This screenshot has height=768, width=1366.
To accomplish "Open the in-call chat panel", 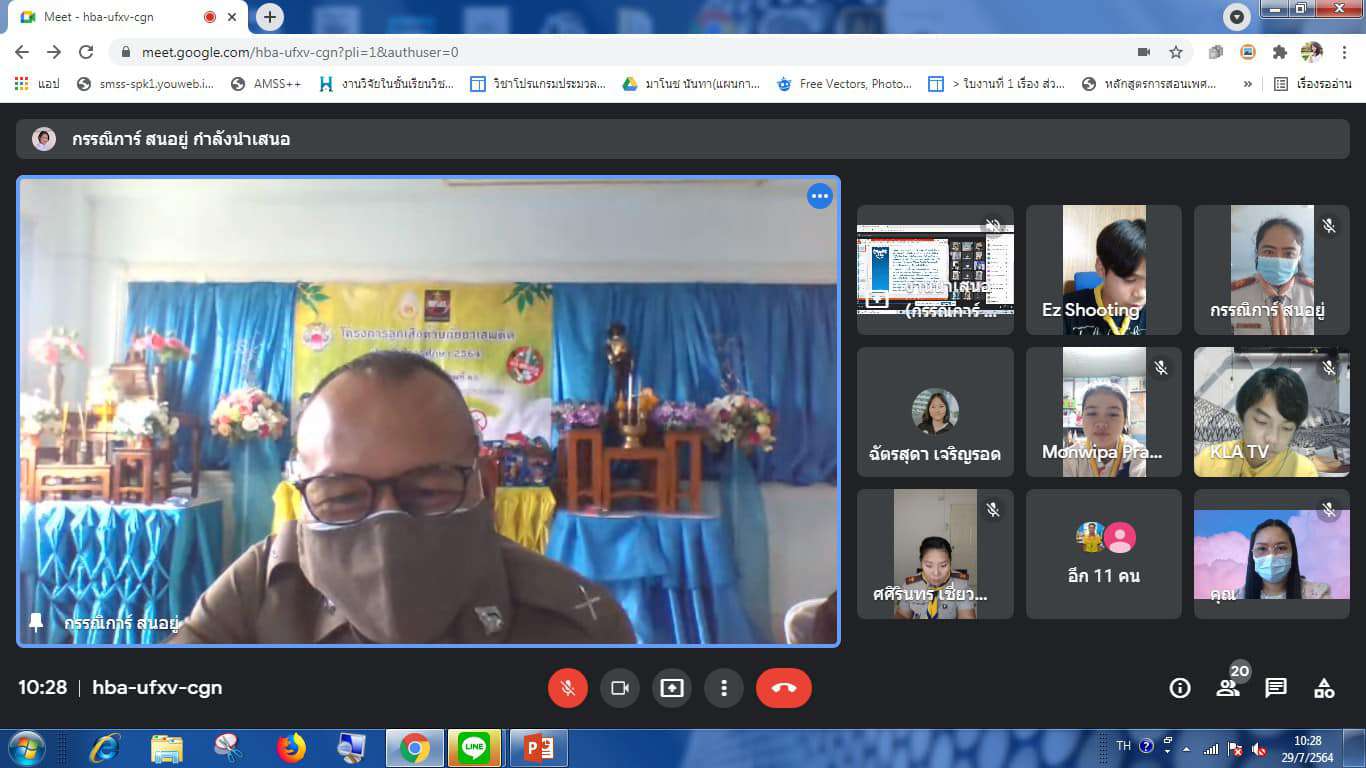I will (x=1275, y=688).
